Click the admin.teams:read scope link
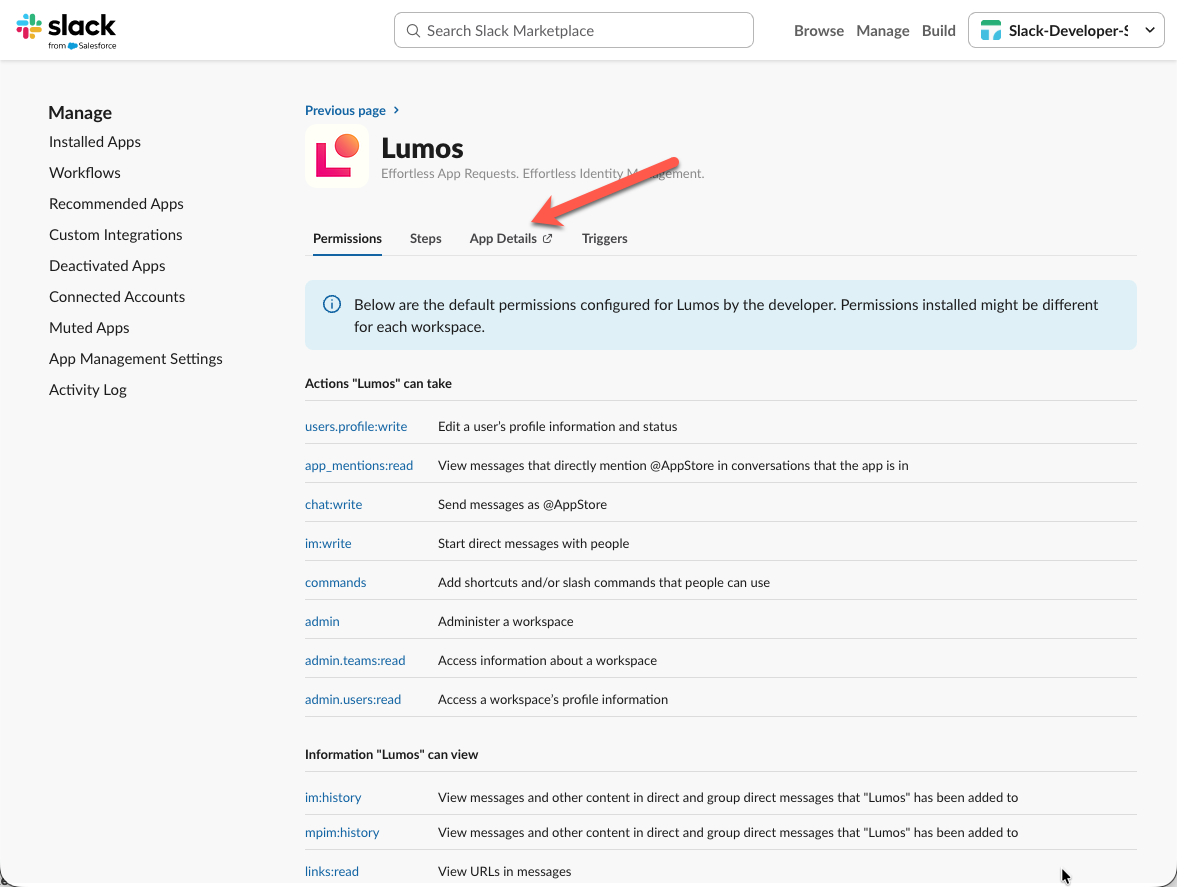1177x887 pixels. (355, 661)
